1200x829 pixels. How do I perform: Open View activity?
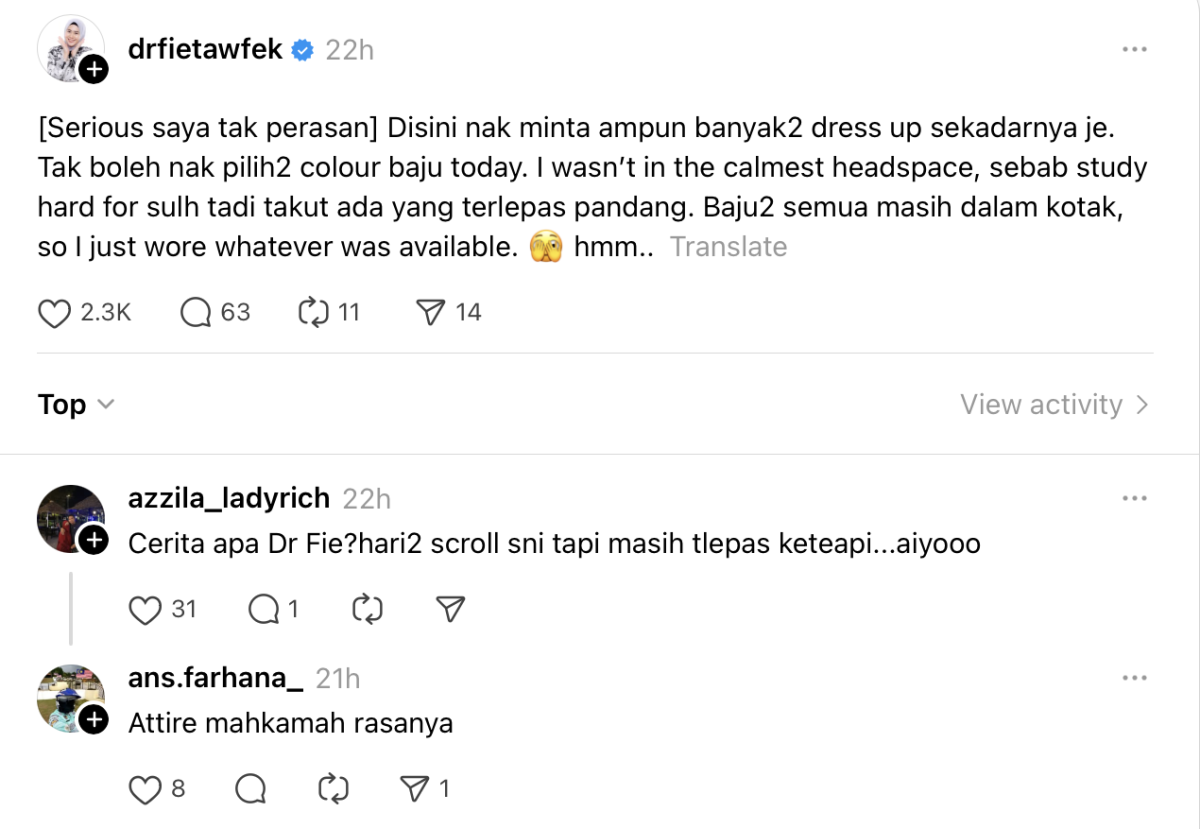point(1054,405)
